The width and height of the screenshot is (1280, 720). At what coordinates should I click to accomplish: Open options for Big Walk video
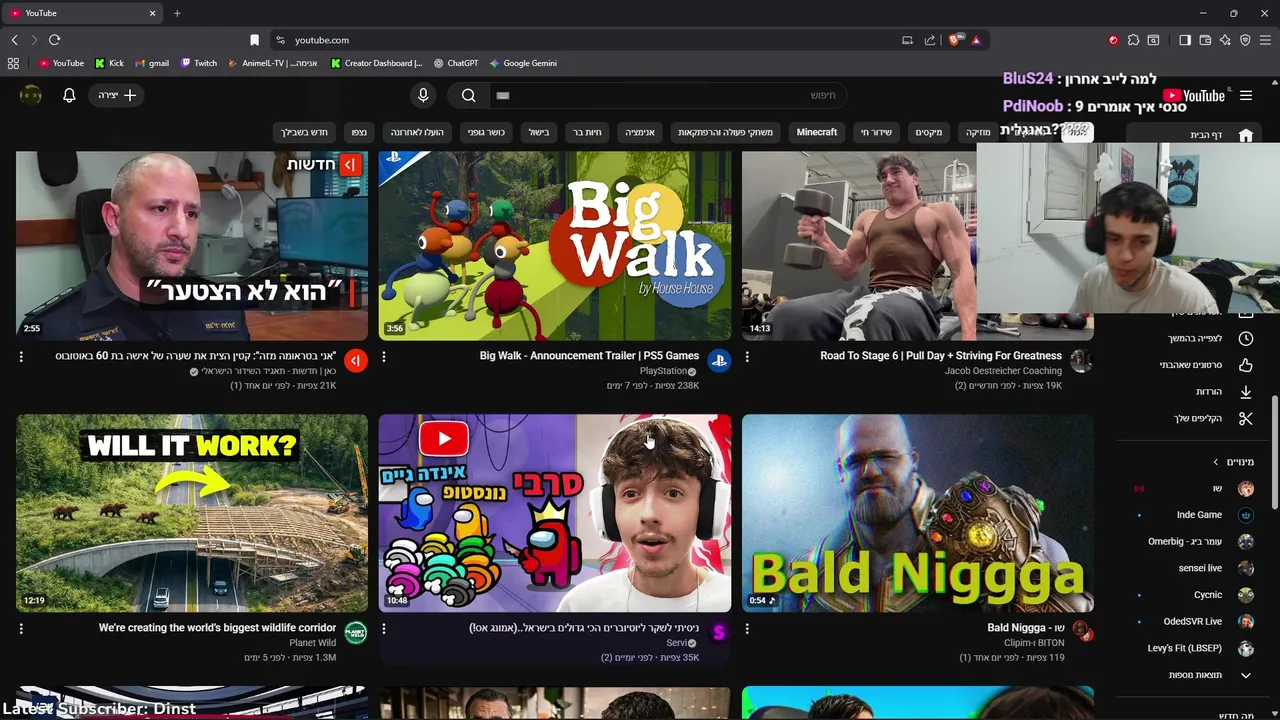click(384, 357)
